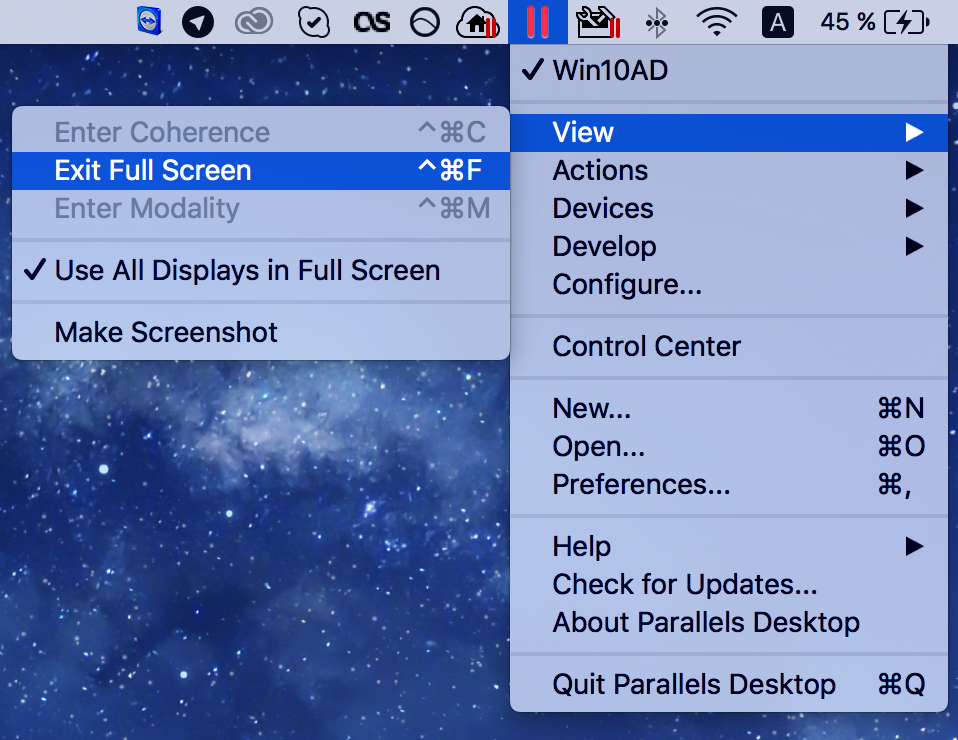The width and height of the screenshot is (958, 740).
Task: Open Control Center
Action: pos(728,346)
